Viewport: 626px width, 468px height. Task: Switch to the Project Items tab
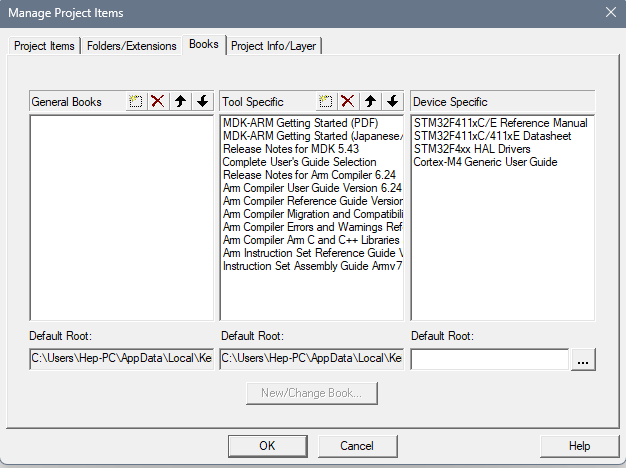[44, 46]
